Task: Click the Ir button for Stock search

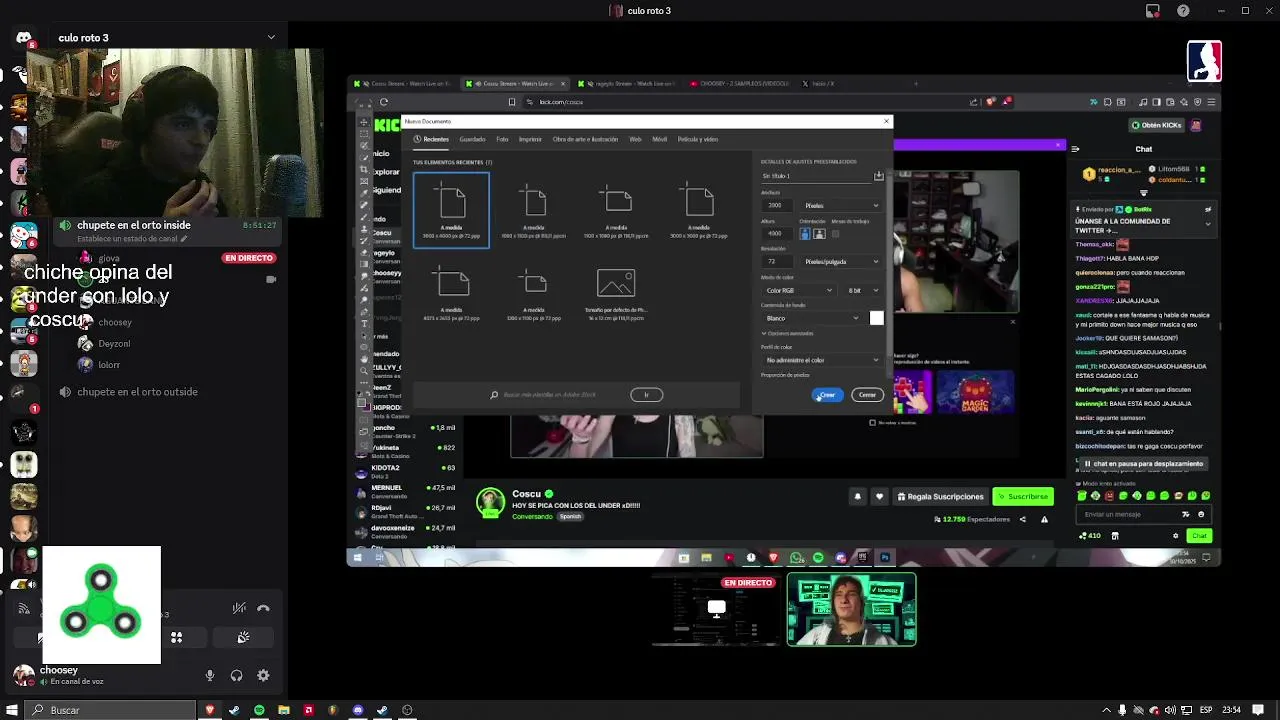Action: (646, 395)
